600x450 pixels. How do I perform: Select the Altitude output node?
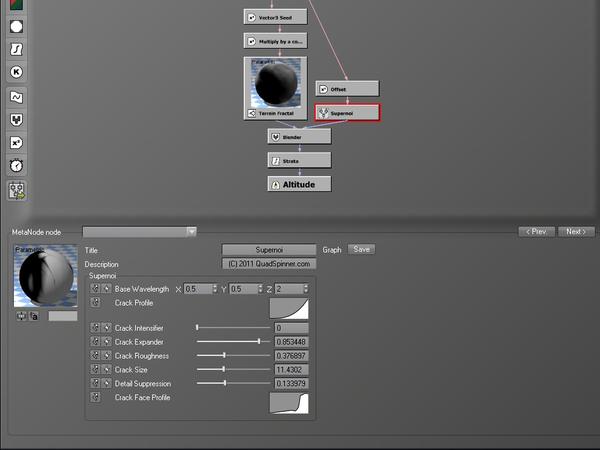click(299, 184)
